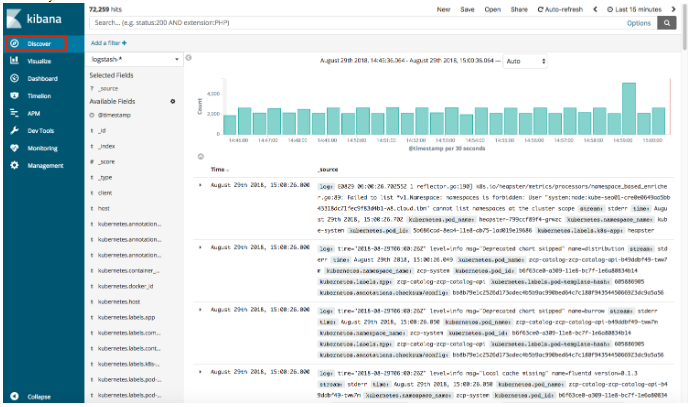Image resolution: width=698 pixels, height=407 pixels.
Task: Click the Dev Tools wrench icon
Action: (14, 130)
